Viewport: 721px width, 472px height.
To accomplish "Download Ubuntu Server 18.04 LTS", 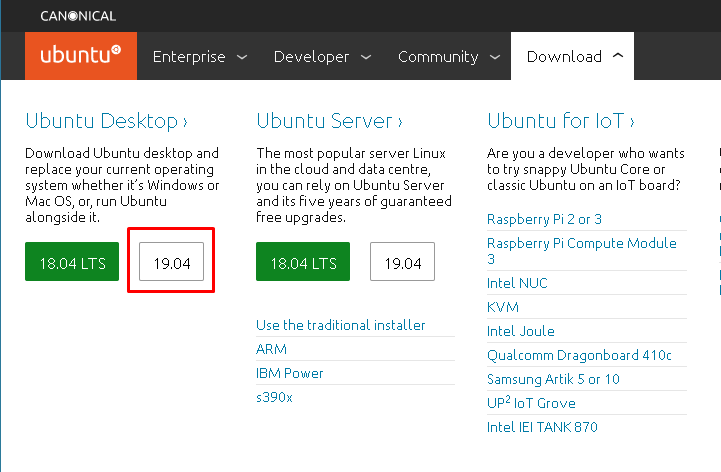I will coord(303,261).
